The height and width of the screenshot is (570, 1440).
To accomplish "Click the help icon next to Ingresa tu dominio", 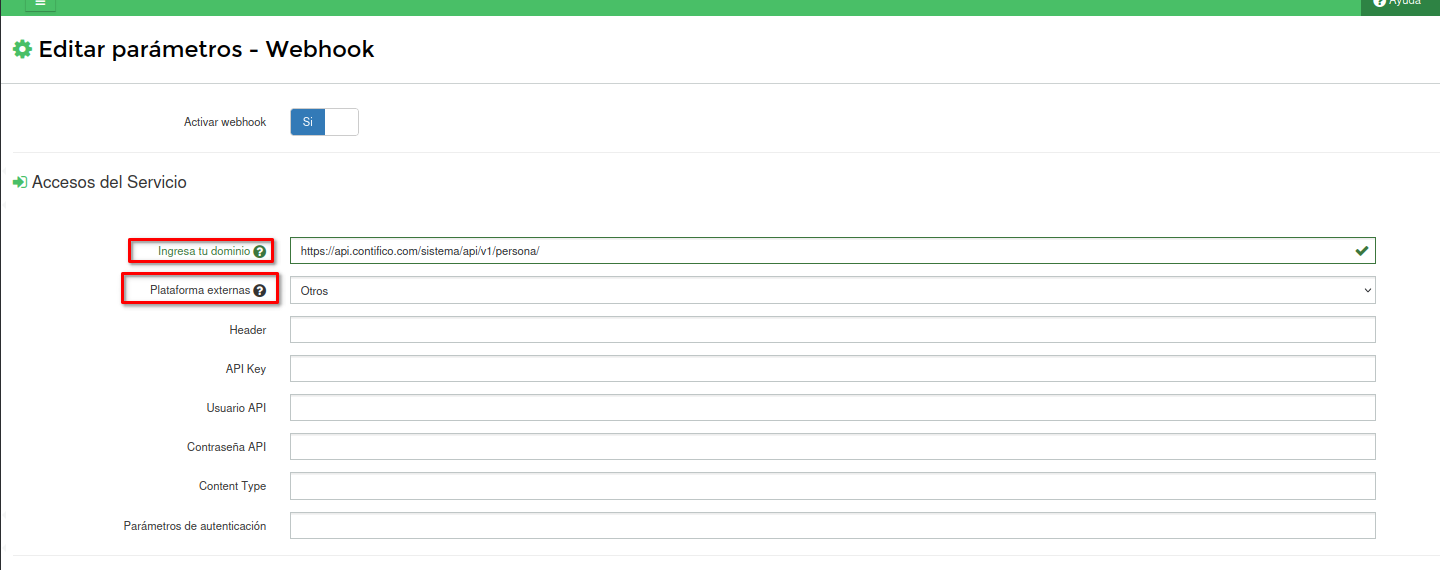I will (260, 252).
